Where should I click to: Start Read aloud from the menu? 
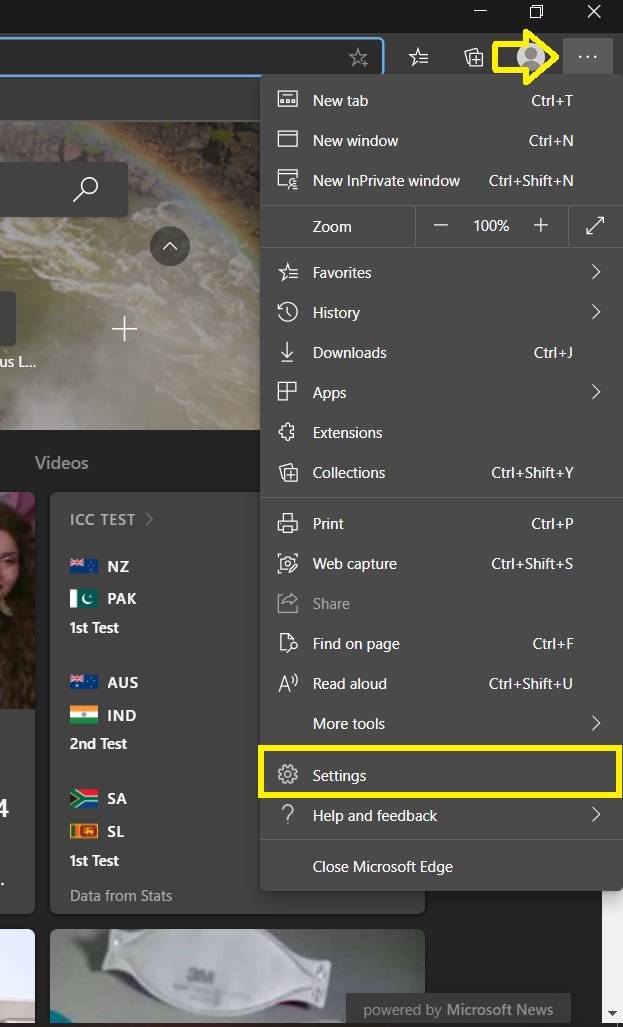point(440,684)
